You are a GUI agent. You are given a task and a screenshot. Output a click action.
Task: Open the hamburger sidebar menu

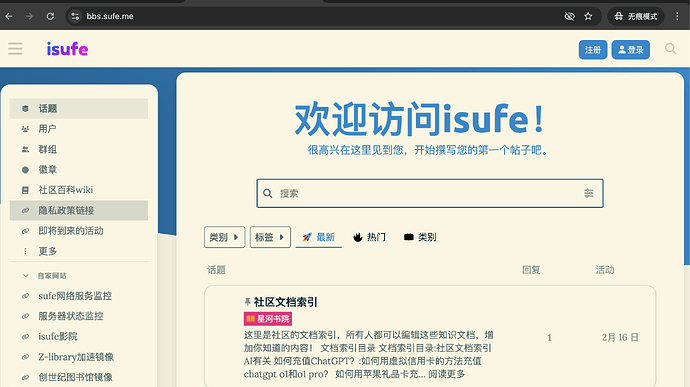[15, 49]
